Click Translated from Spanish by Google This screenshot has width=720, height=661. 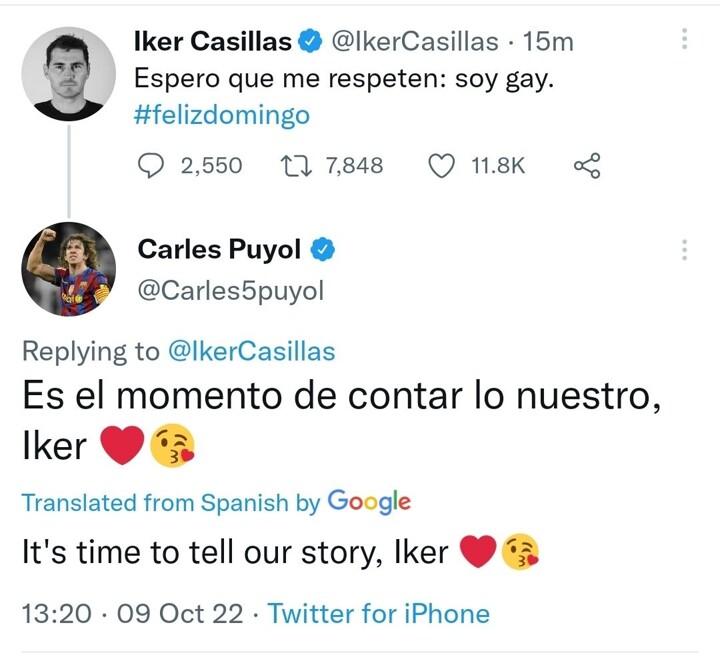216,502
